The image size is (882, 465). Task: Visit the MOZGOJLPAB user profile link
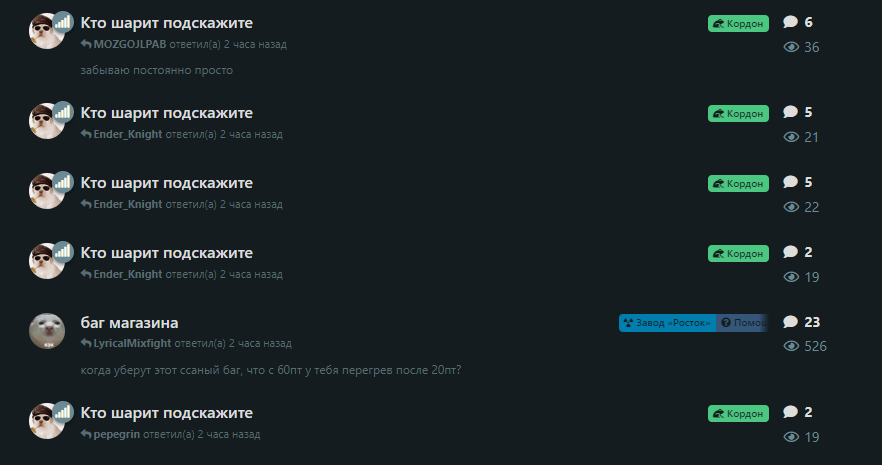coord(130,44)
